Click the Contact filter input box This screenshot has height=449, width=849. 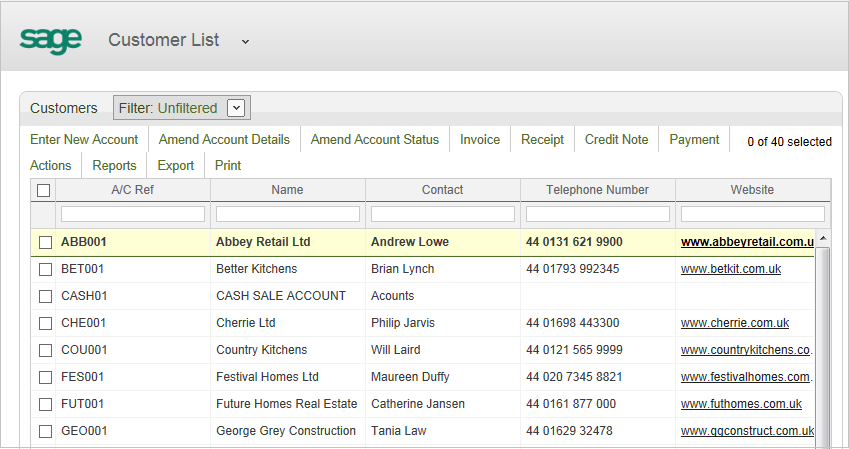(x=442, y=214)
